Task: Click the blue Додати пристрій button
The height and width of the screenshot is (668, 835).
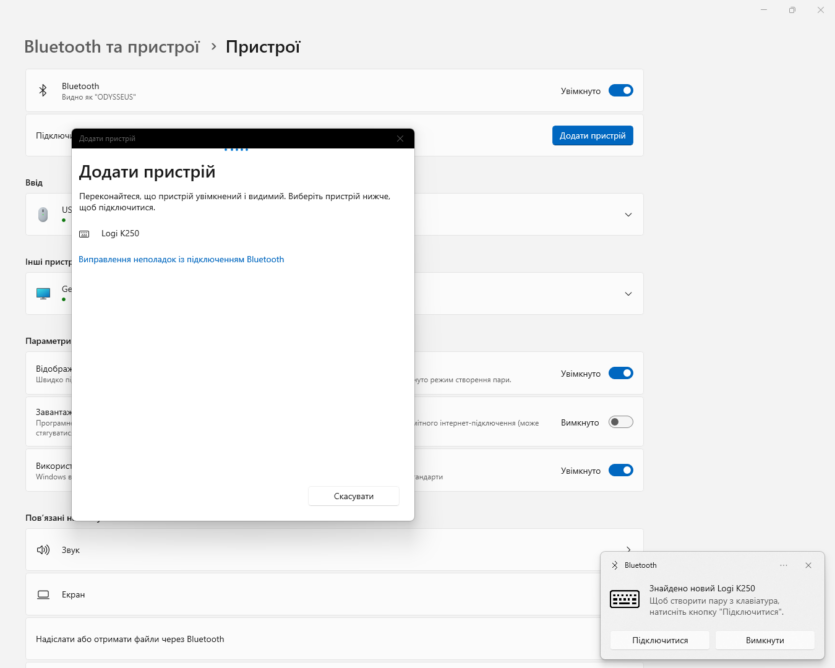Action: point(592,135)
